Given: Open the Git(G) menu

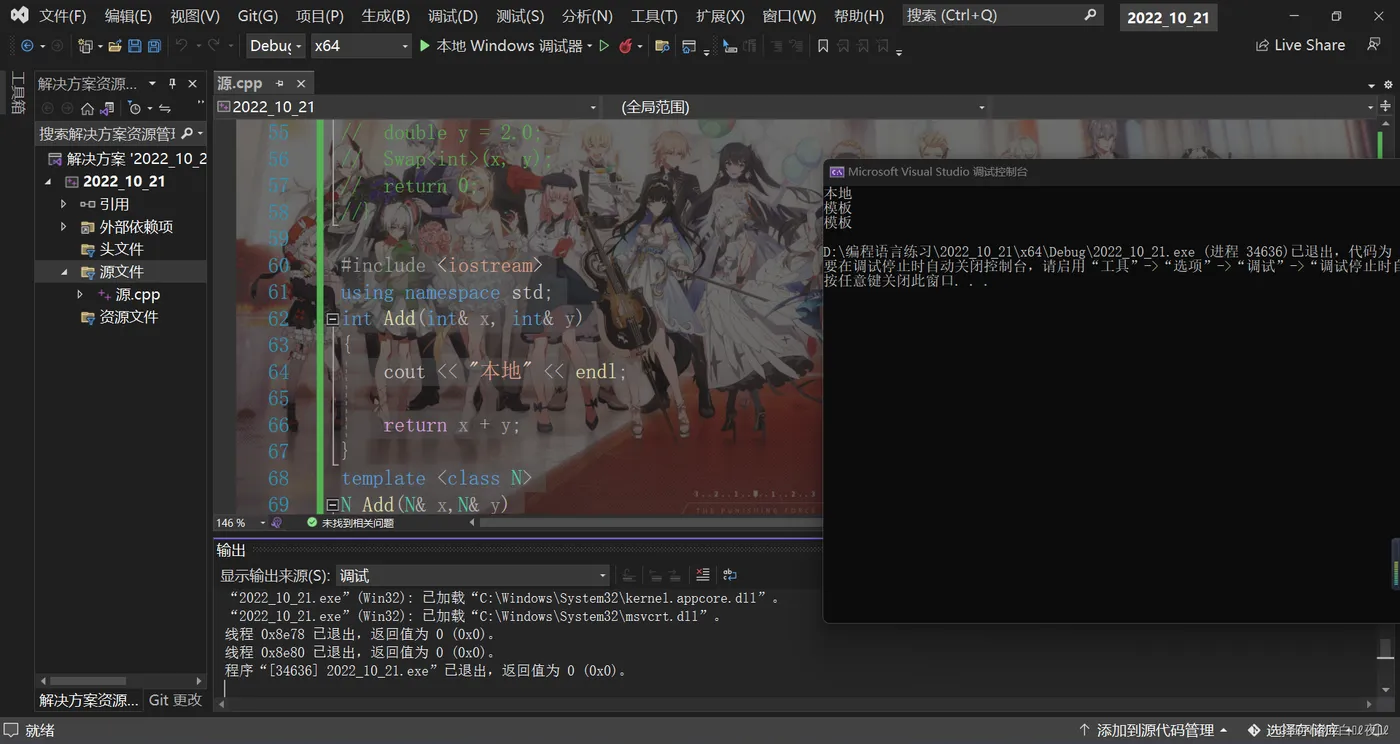Looking at the screenshot, I should pos(257,16).
